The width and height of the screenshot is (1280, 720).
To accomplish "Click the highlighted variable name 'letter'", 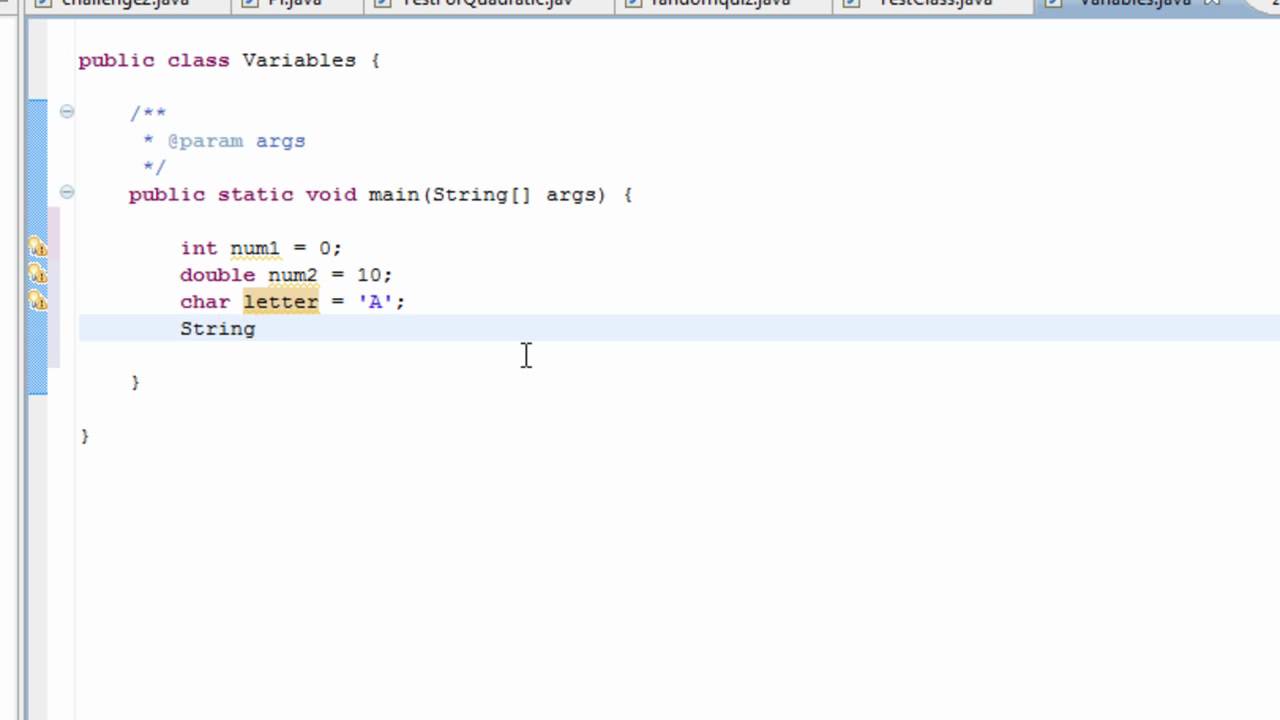I will (281, 302).
